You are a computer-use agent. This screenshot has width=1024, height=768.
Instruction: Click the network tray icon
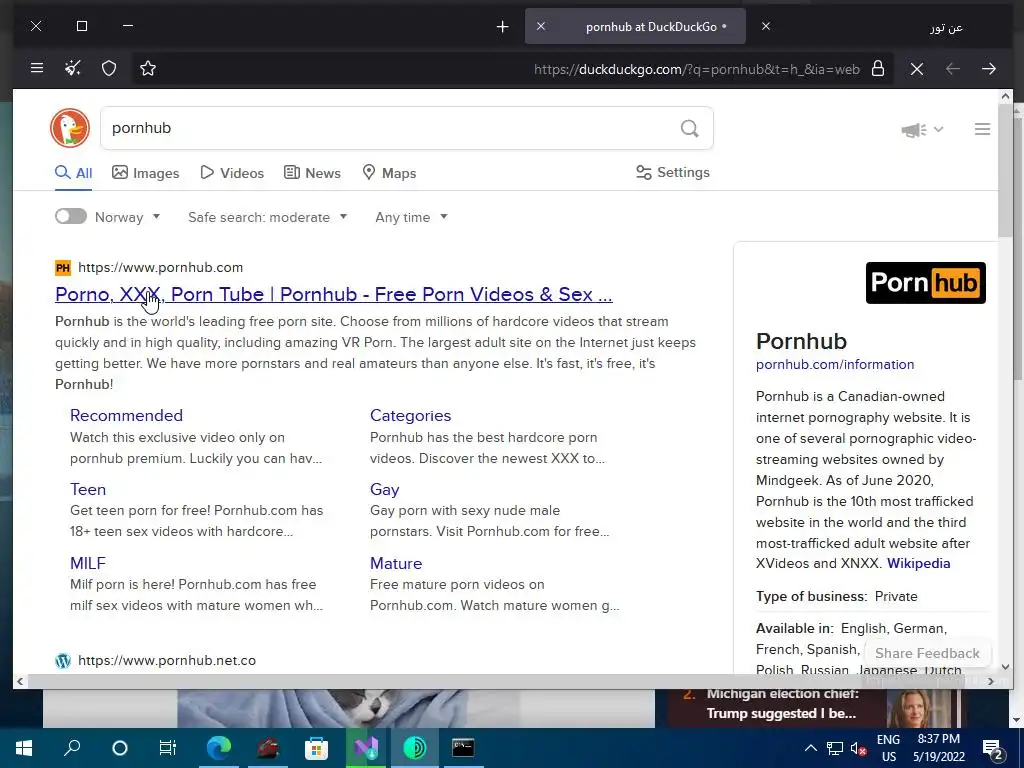pos(835,748)
